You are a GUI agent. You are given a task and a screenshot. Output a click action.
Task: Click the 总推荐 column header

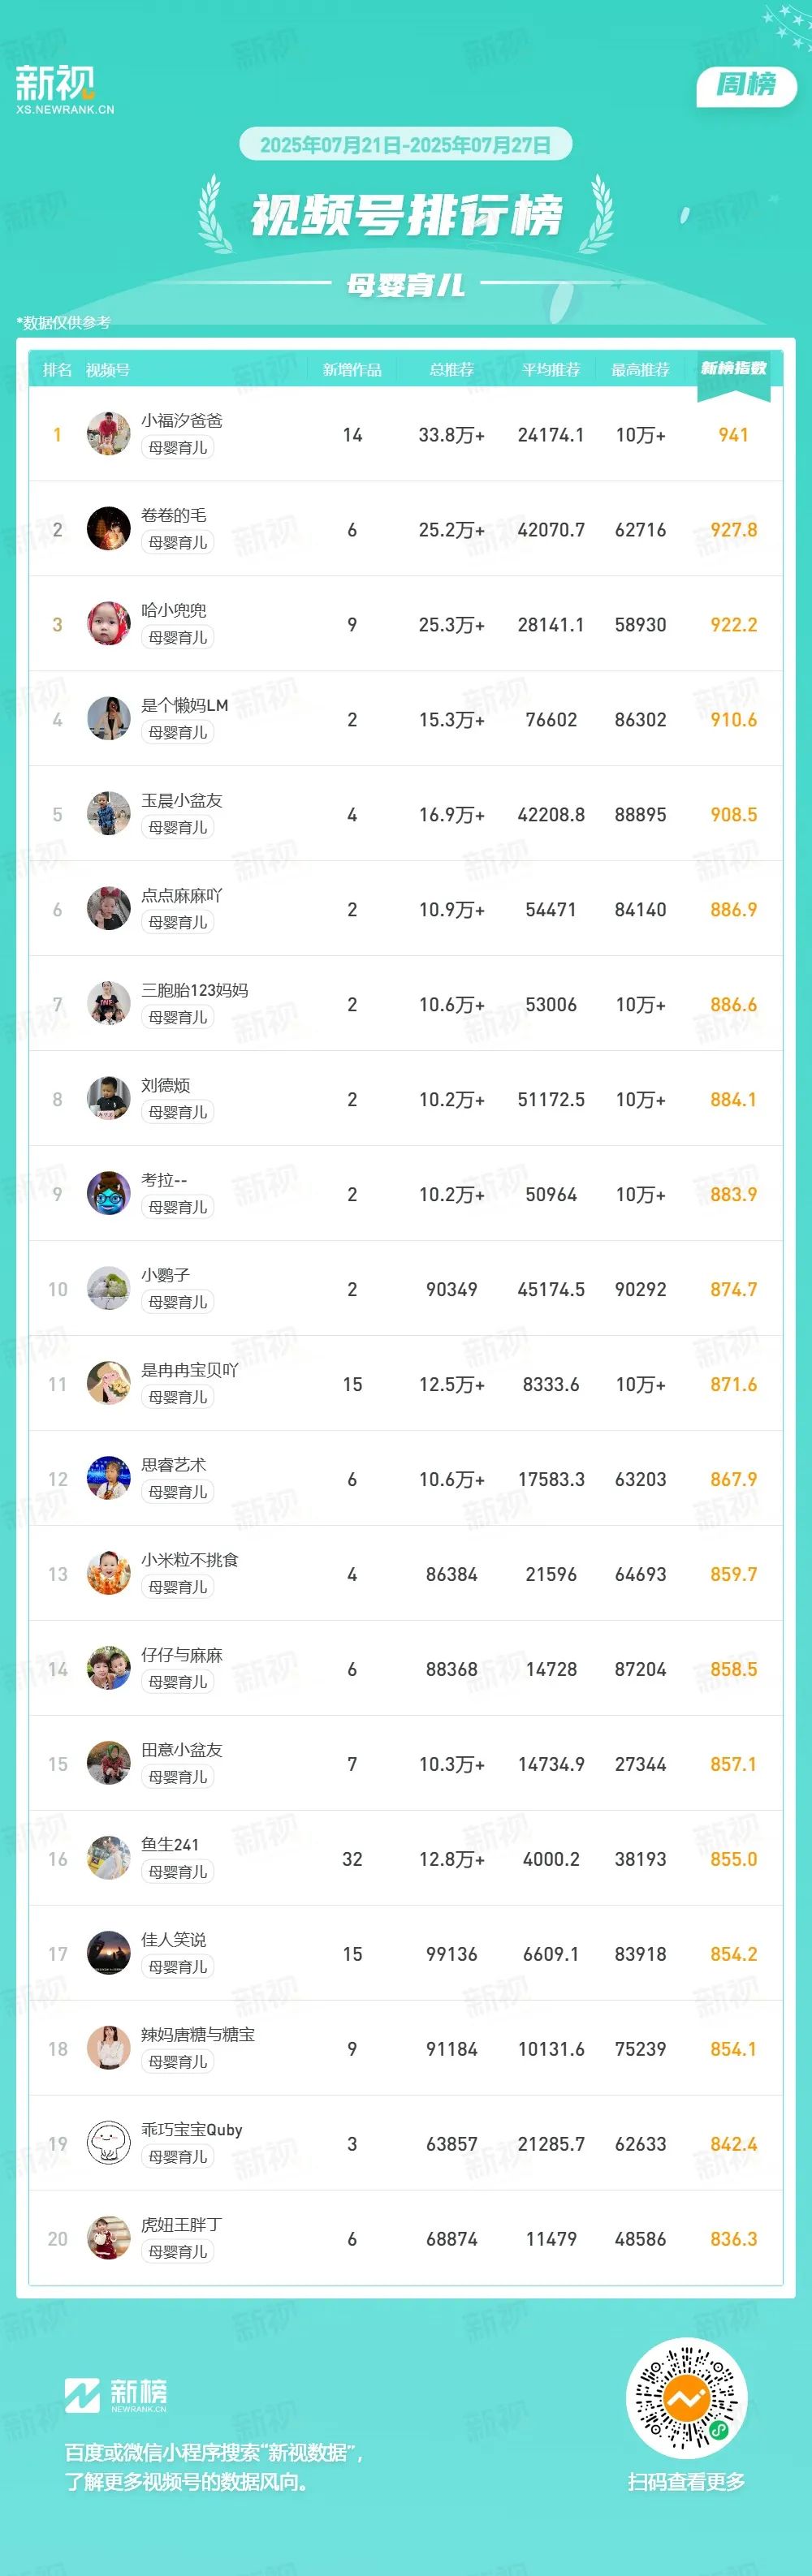coord(451,370)
